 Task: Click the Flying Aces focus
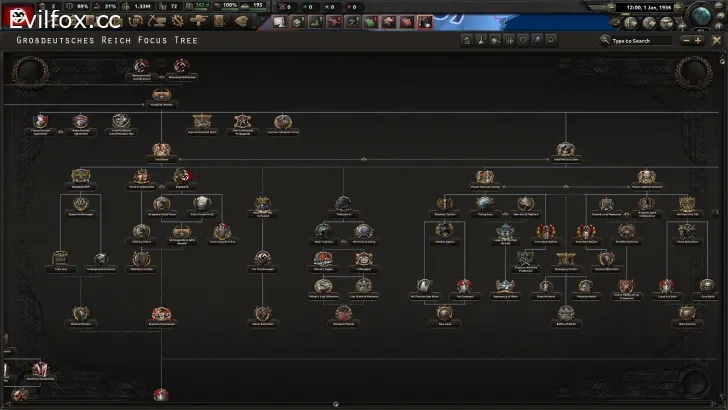tap(484, 203)
